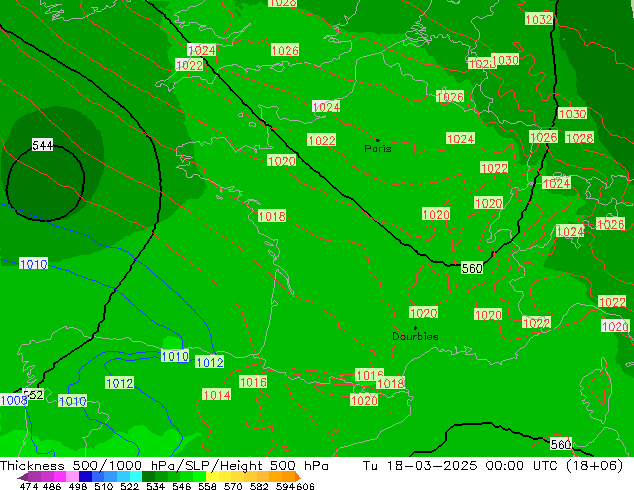Viewport: 634px width, 490px height.
Task: Click the map title 'Thickness 500/1000 hPa/SLP/Height 500 hPa'
Action: coord(164,466)
